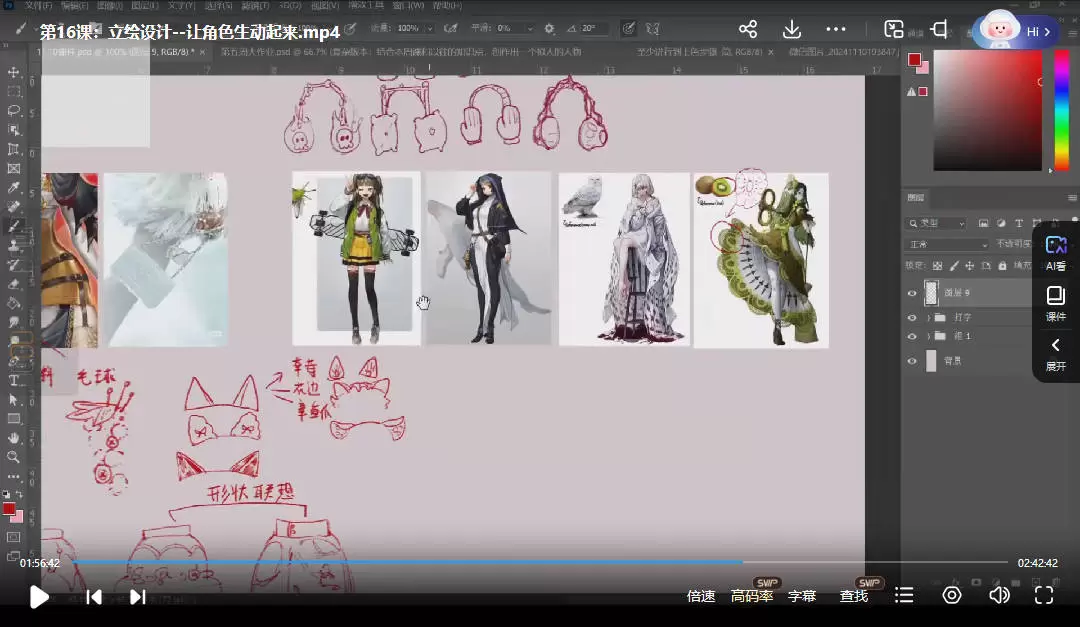The height and width of the screenshot is (627, 1080).
Task: Skip to the previous video
Action: [94, 597]
